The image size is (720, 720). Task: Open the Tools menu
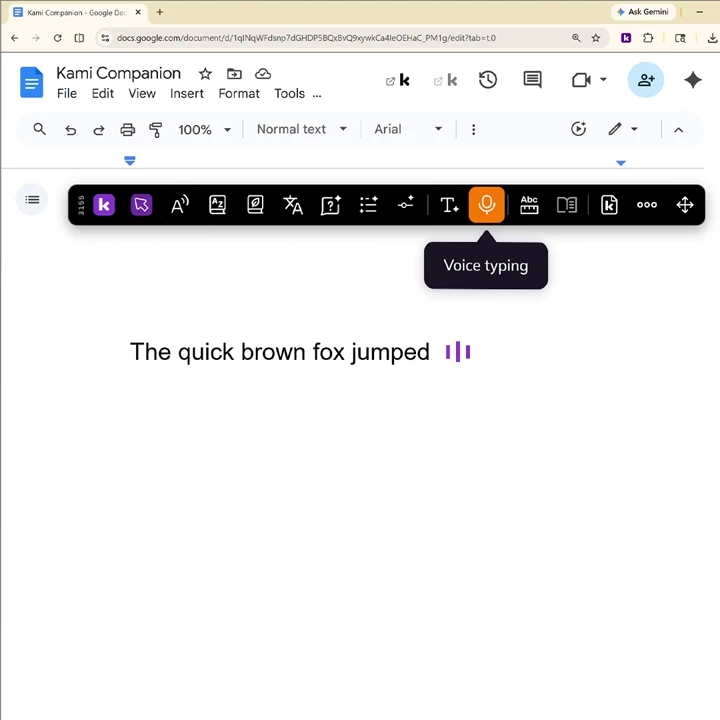[x=289, y=93]
